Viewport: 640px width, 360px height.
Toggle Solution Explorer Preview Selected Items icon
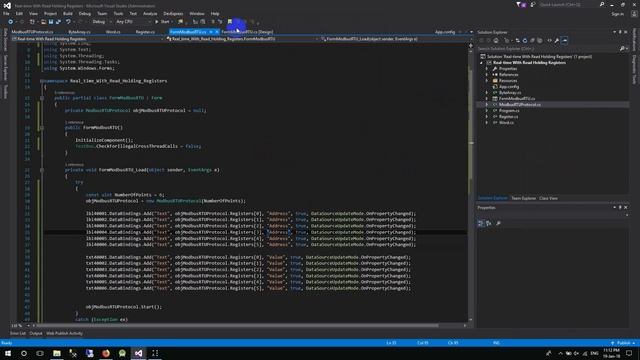565,40
